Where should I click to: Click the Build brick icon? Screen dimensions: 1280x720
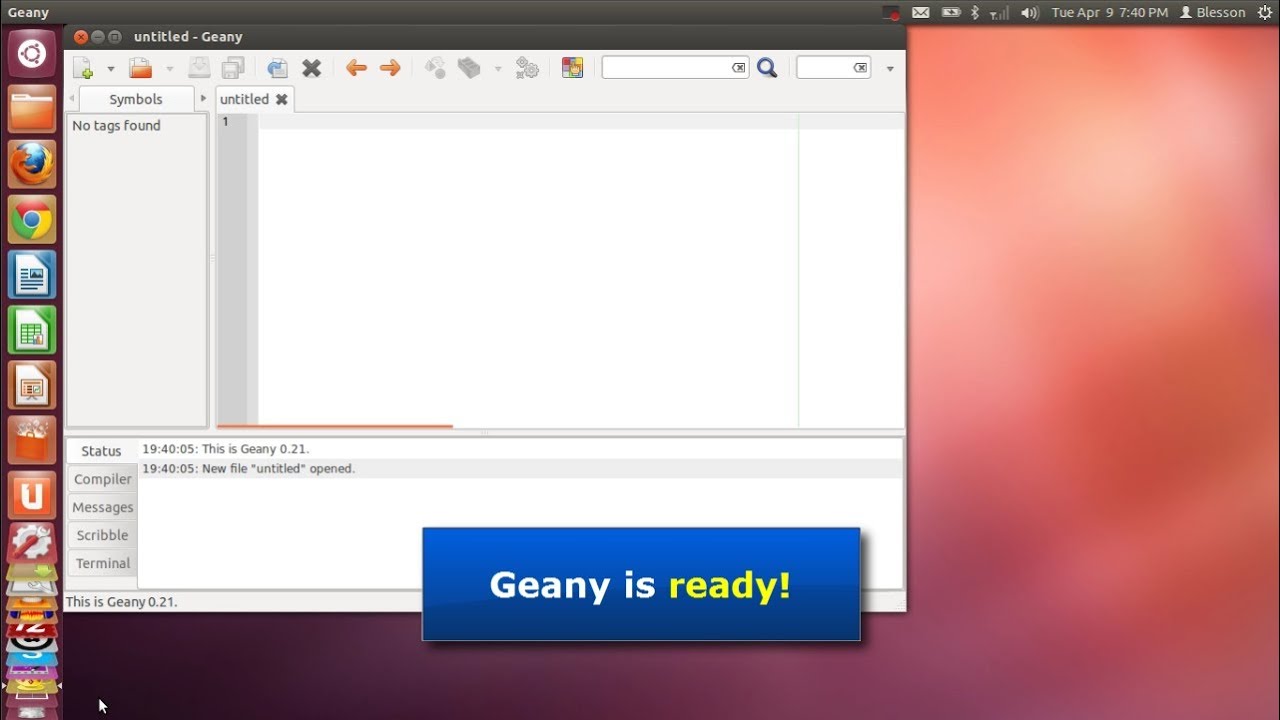pyautogui.click(x=469, y=68)
